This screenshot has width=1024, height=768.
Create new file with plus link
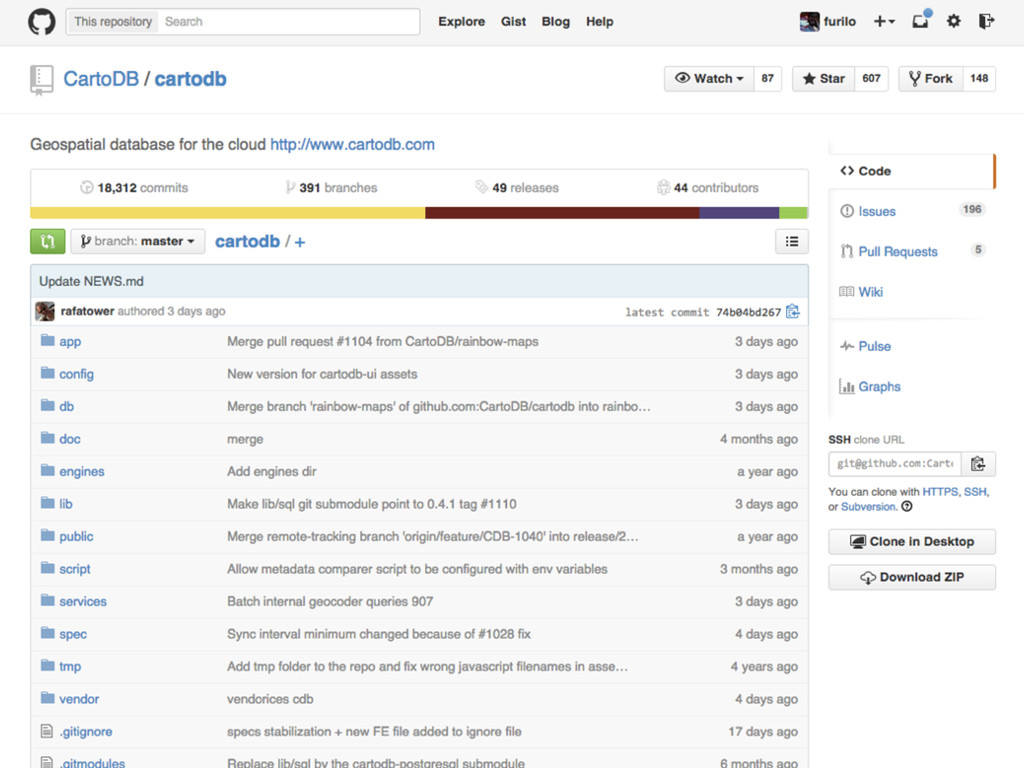coord(300,242)
